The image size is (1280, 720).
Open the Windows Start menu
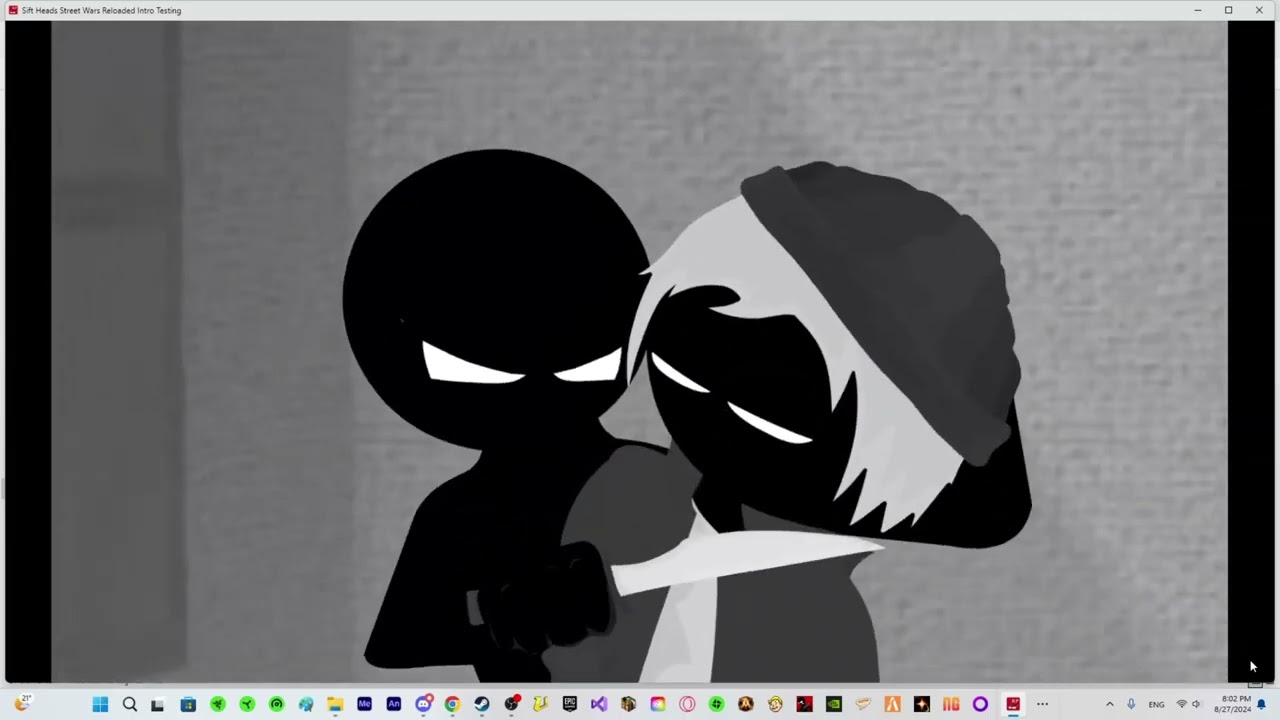[100, 704]
